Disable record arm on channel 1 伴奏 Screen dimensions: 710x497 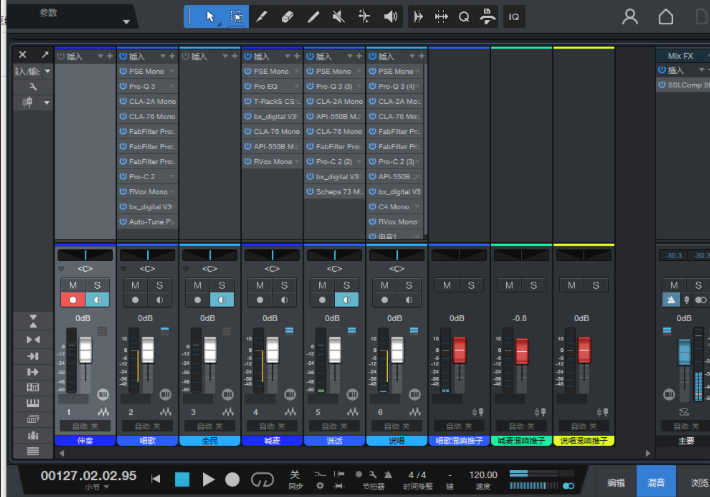(x=73, y=300)
